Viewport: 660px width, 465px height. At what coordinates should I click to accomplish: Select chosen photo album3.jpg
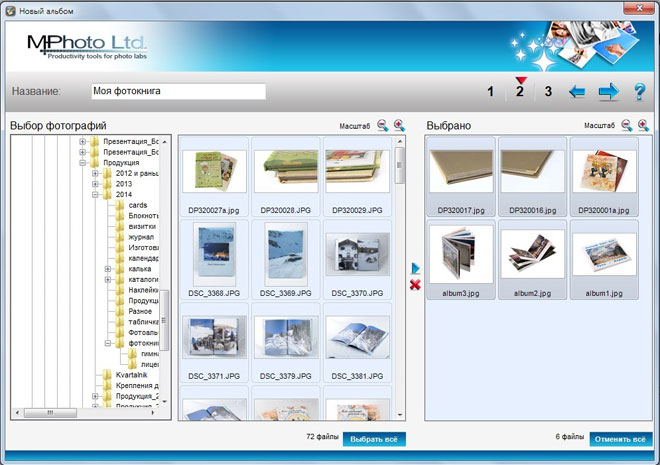pos(461,259)
